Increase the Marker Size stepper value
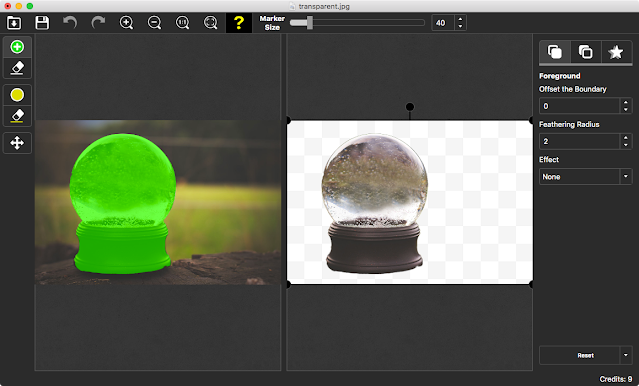The height and width of the screenshot is (386, 639). [x=461, y=19]
